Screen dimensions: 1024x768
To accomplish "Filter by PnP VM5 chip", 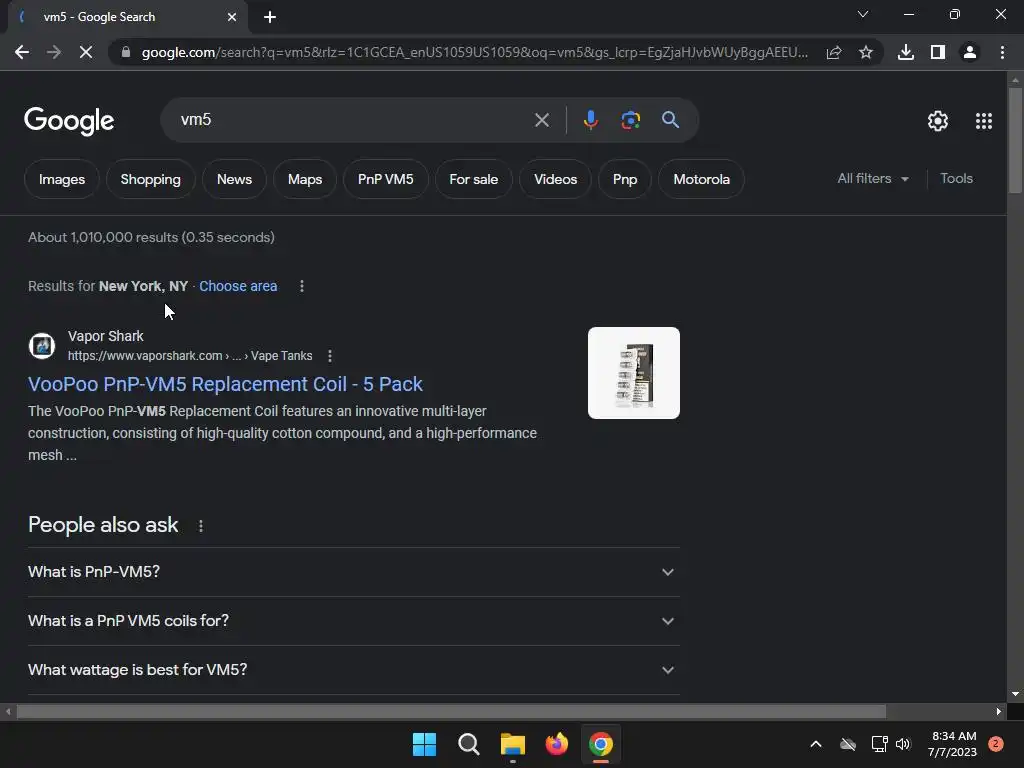I will (x=385, y=179).
